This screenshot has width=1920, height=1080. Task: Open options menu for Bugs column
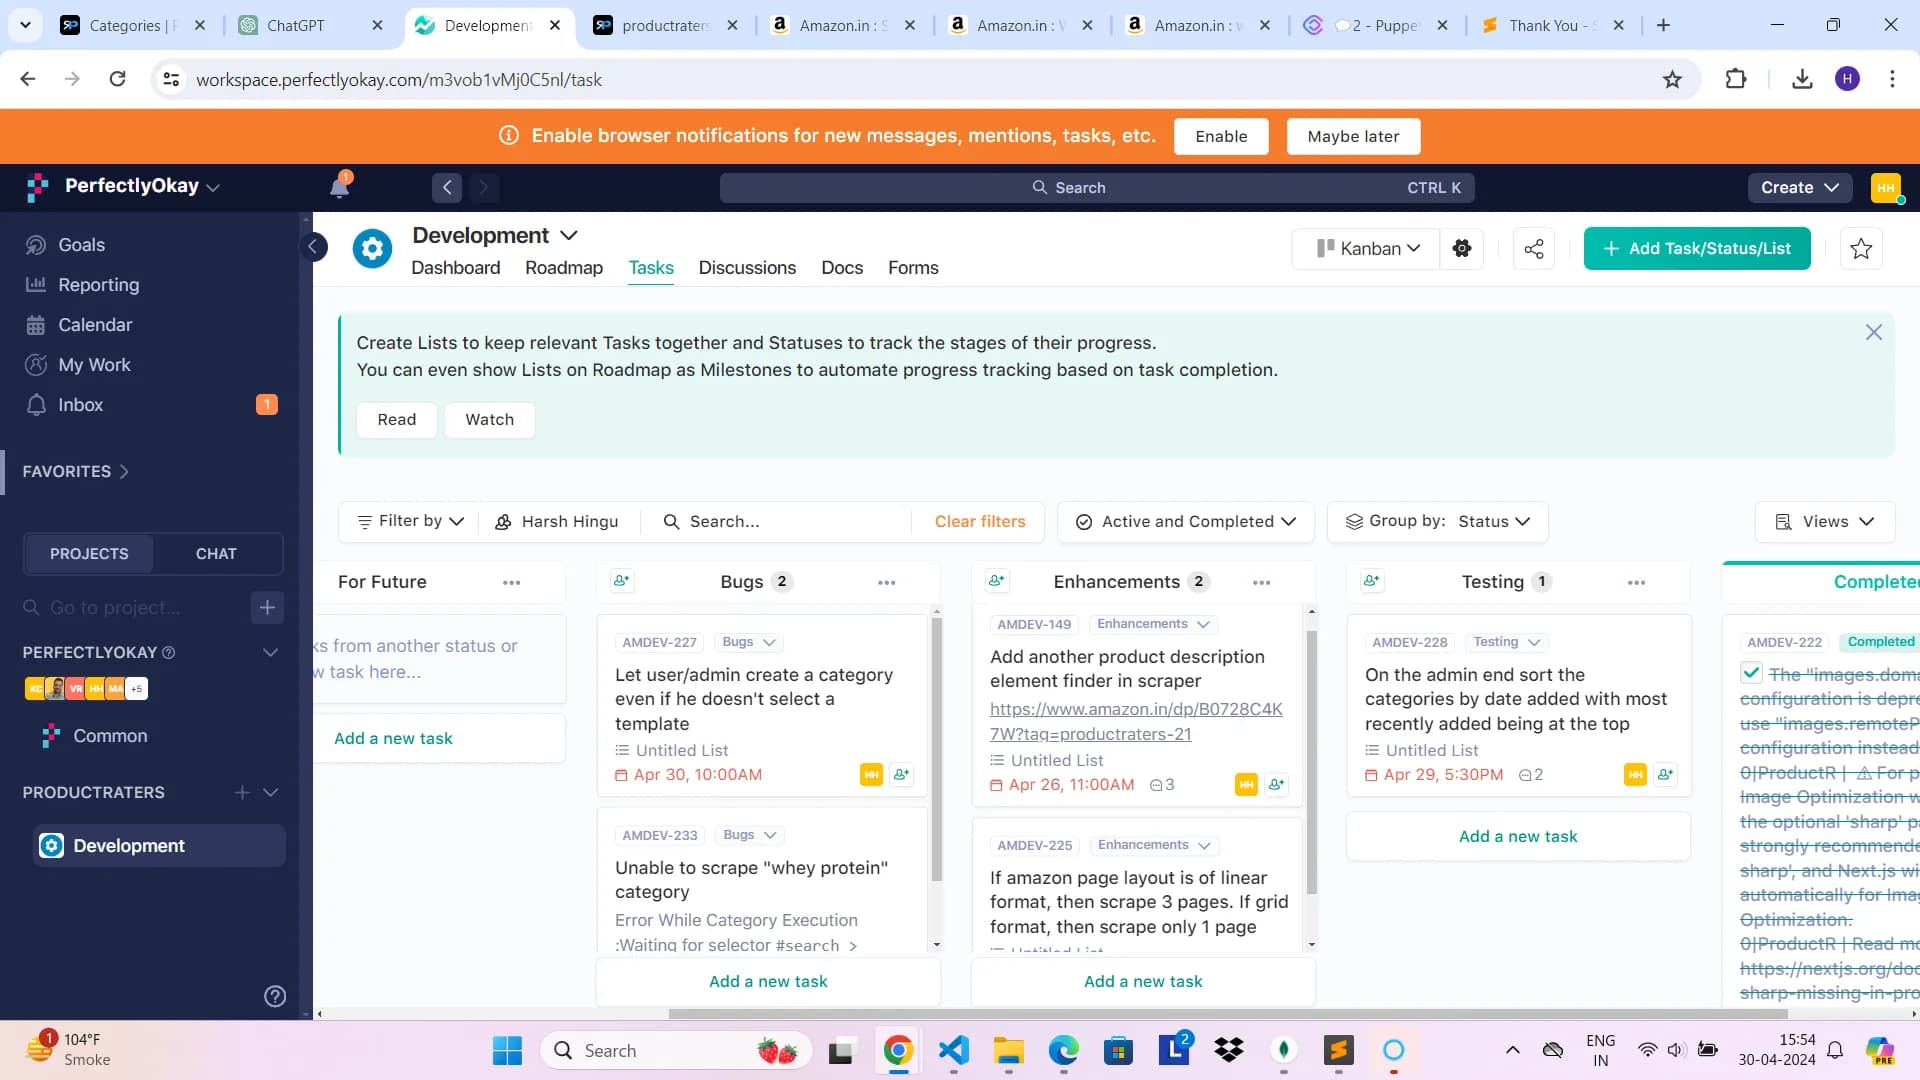pyautogui.click(x=886, y=582)
